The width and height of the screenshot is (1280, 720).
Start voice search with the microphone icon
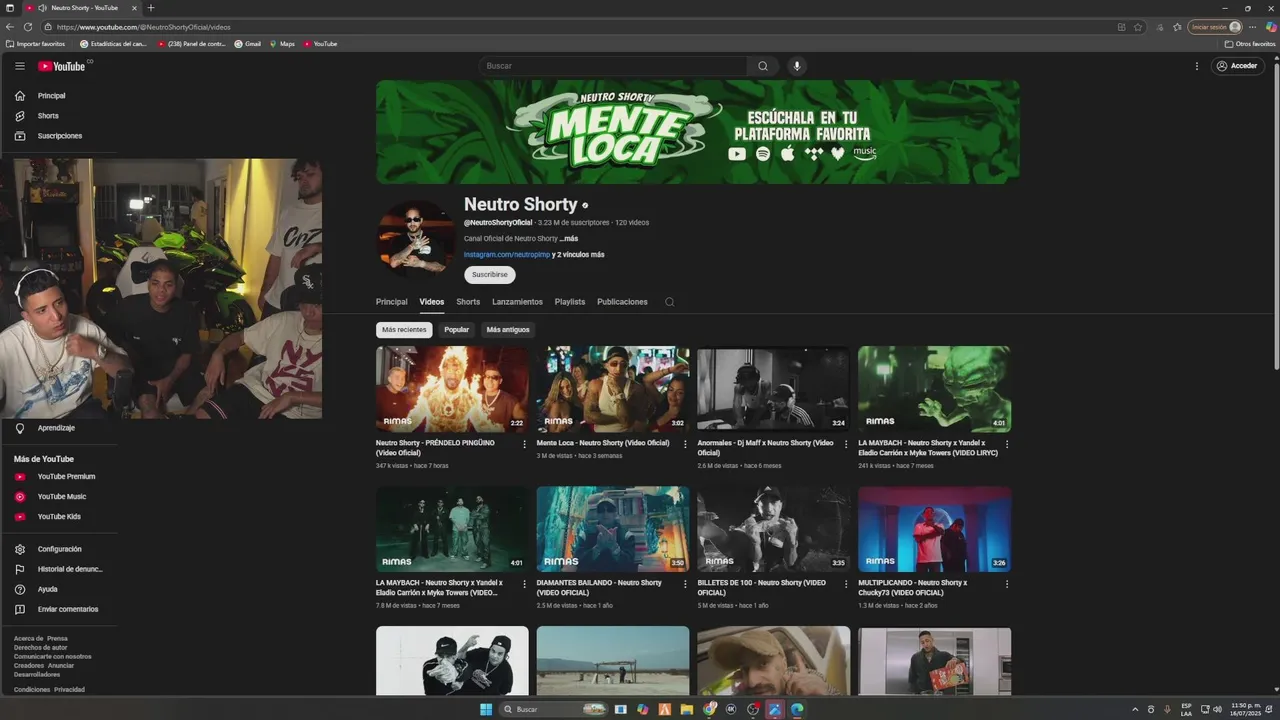click(x=797, y=66)
